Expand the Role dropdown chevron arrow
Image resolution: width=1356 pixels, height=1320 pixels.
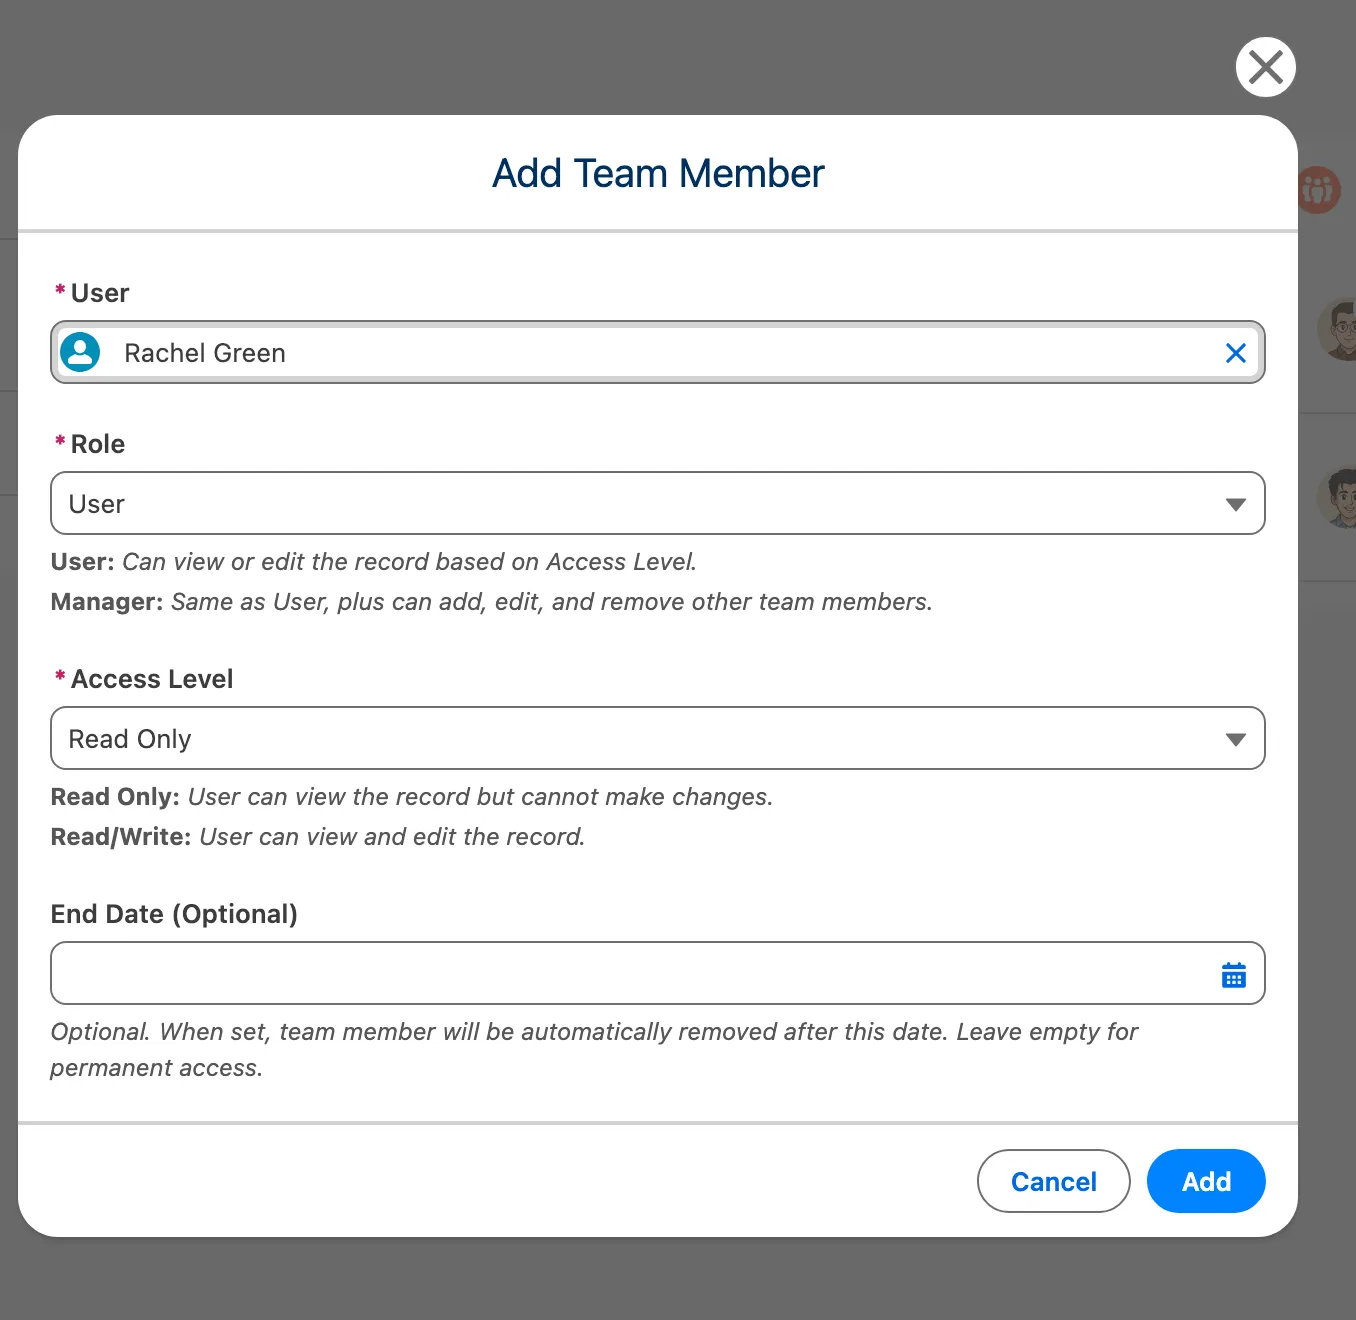[1235, 503]
